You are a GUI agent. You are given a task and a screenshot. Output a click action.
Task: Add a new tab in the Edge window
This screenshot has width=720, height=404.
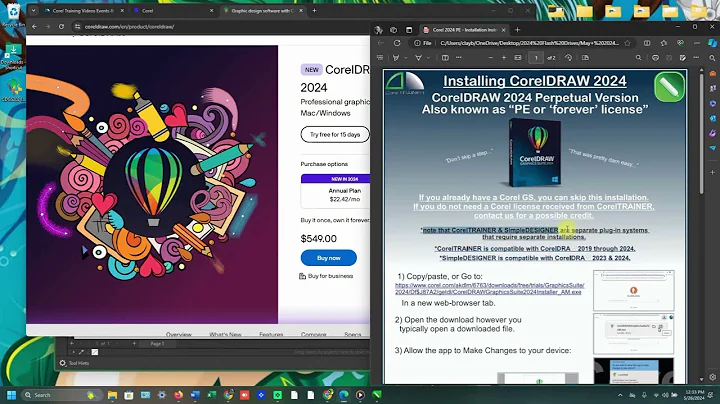[518, 30]
